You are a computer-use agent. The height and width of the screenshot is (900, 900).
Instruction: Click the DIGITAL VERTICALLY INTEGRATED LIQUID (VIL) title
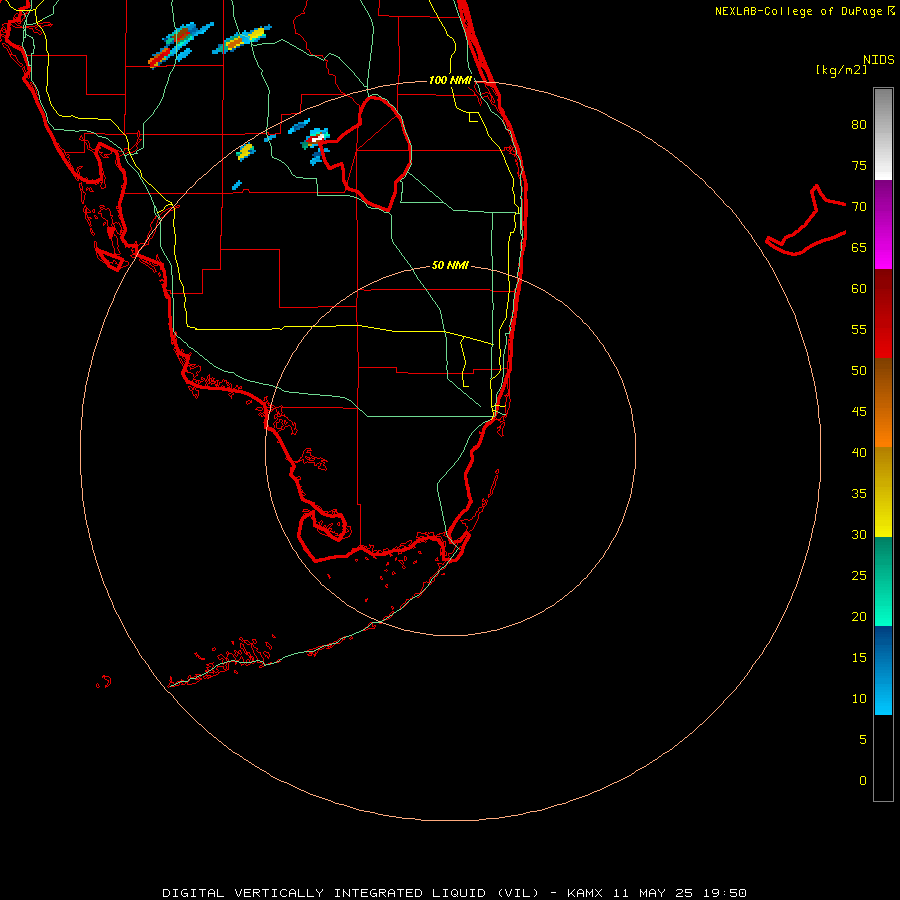pyautogui.click(x=351, y=893)
